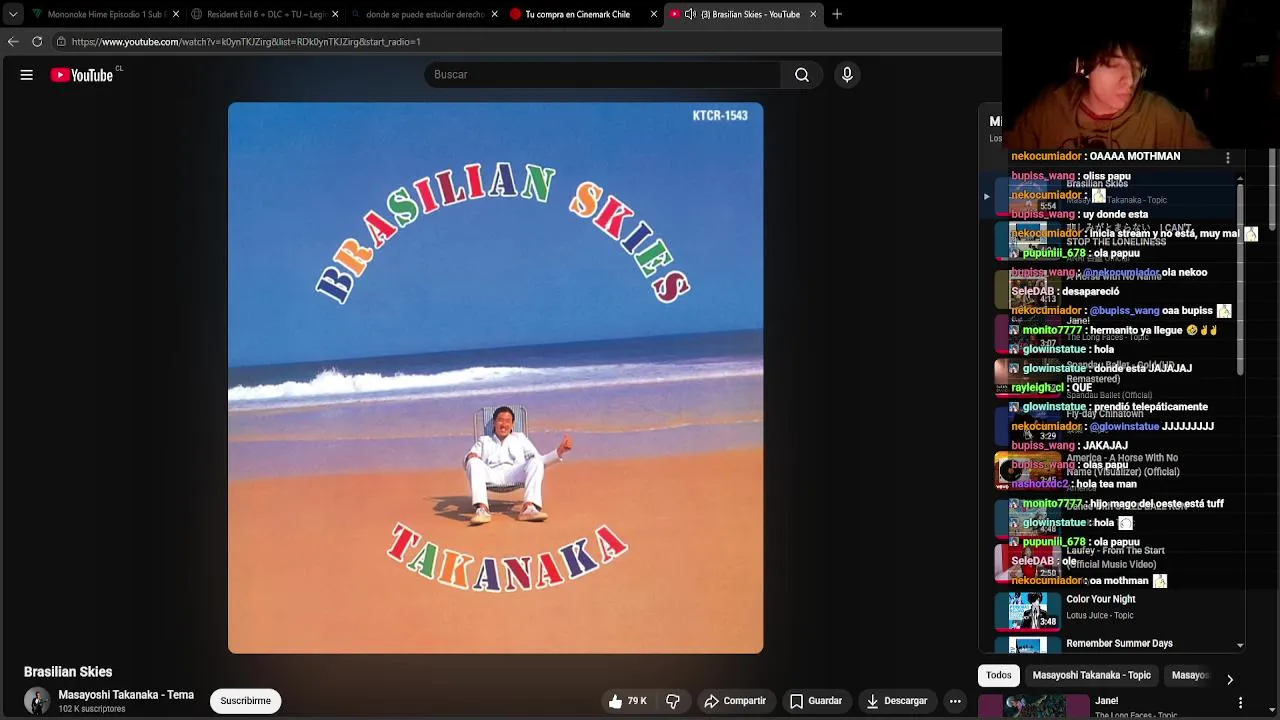Like the video with the thumbs up 79 K
Image resolution: width=1280 pixels, height=720 pixels.
point(627,701)
